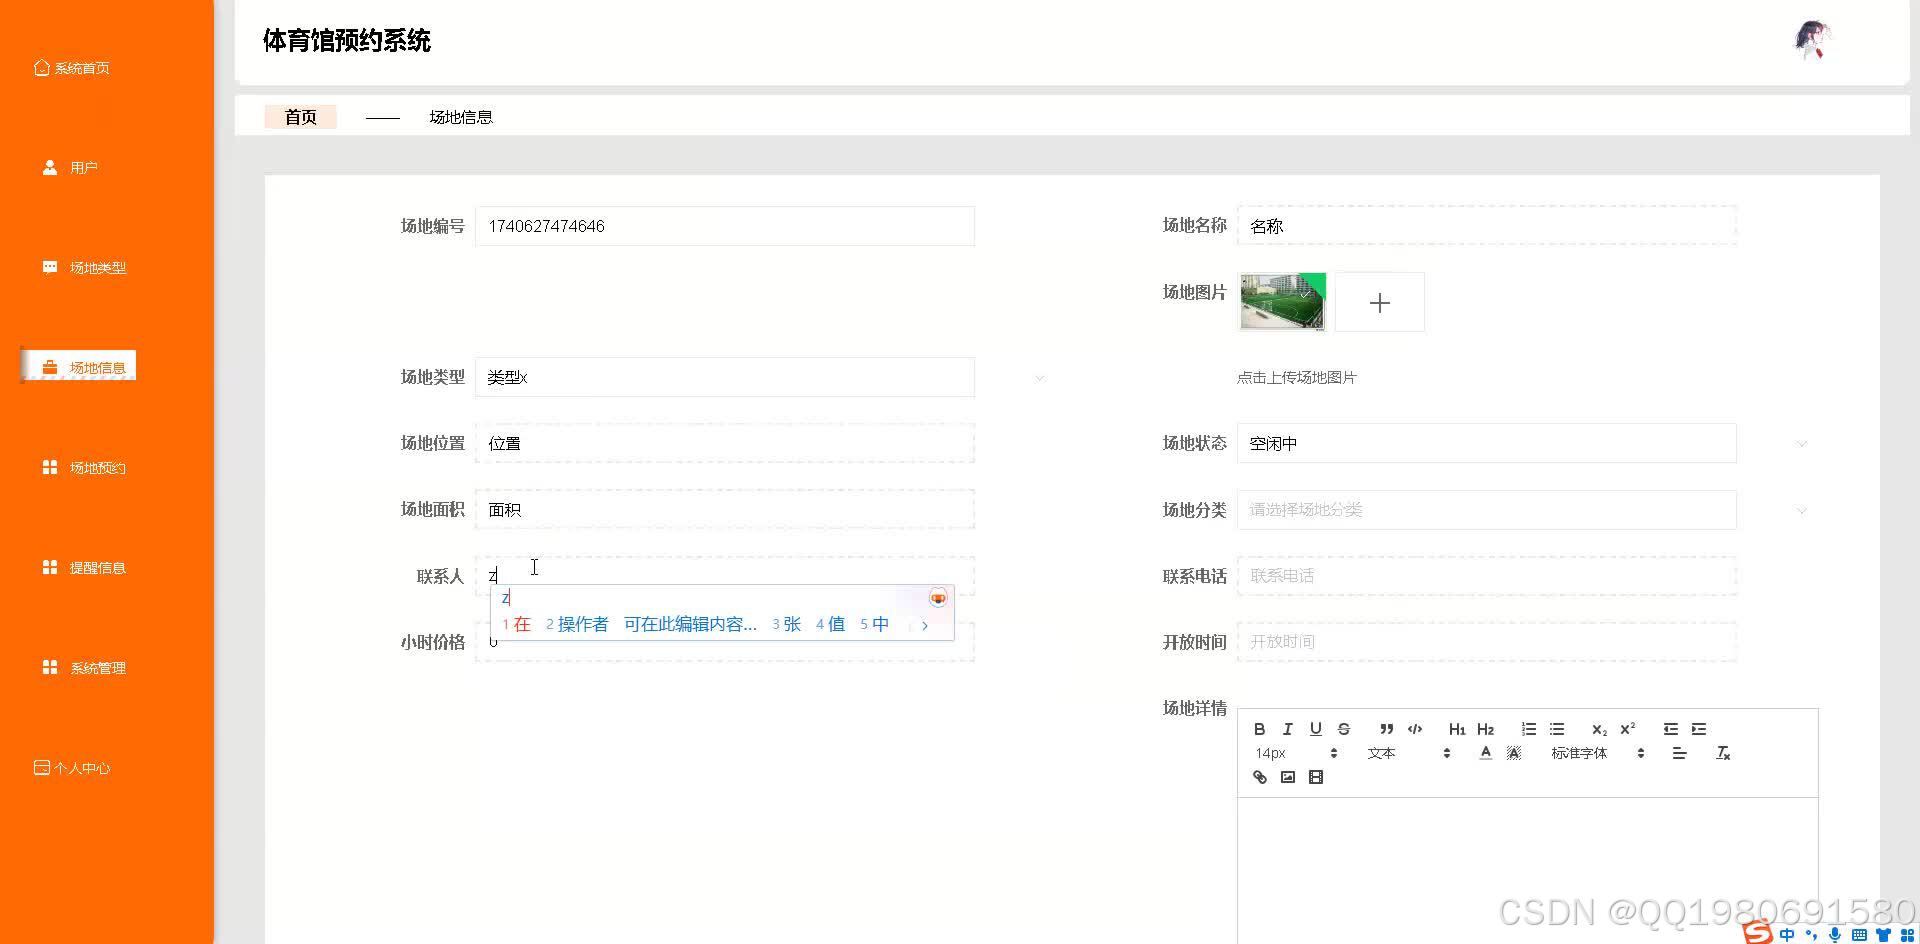The image size is (1920, 944).
Task: Toggle underline formatting in the editor
Action: tap(1316, 729)
